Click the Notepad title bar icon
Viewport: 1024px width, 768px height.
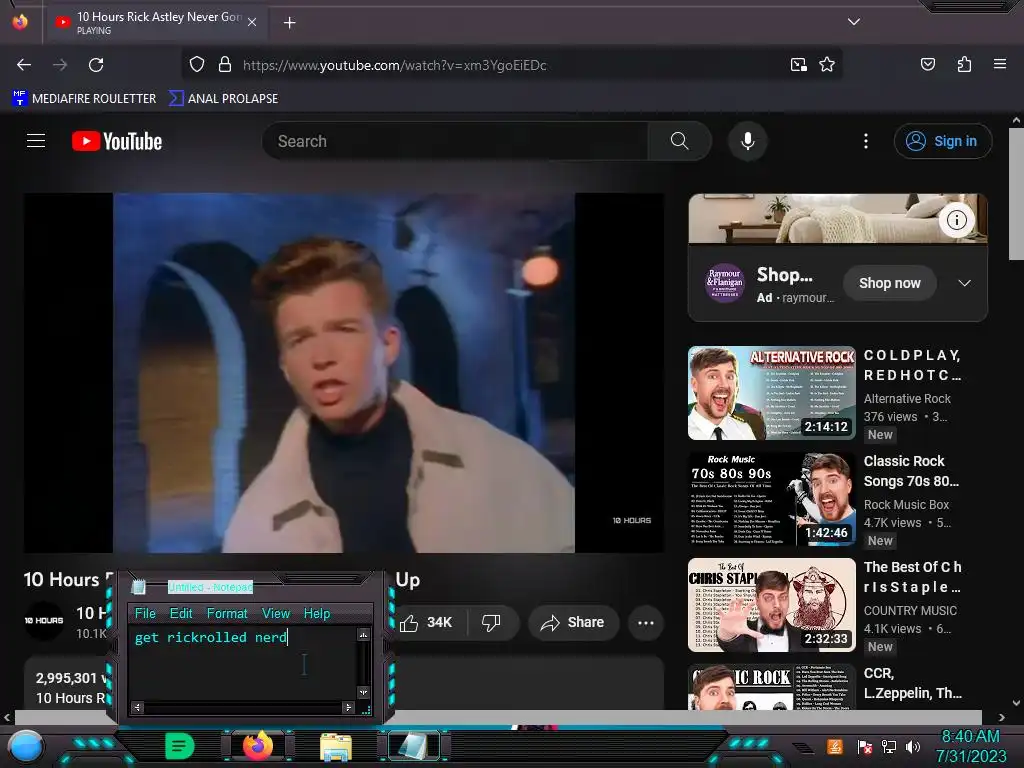pos(138,587)
